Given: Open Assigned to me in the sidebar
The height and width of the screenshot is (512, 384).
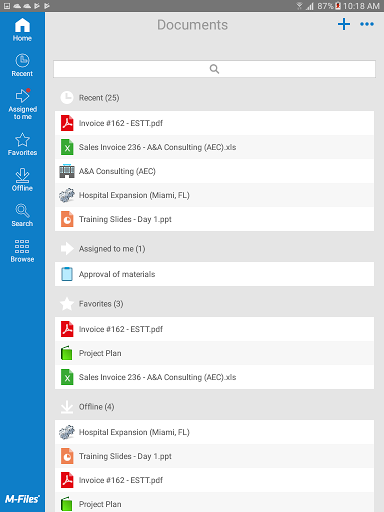Looking at the screenshot, I should pyautogui.click(x=22, y=104).
